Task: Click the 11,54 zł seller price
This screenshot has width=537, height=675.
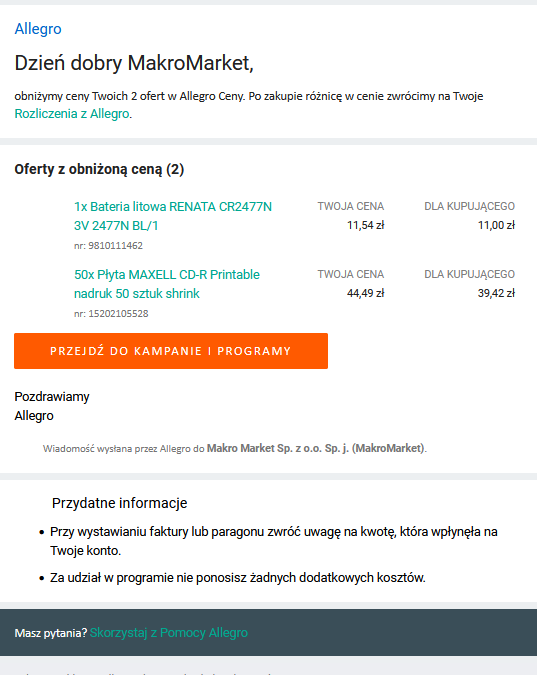Action: [x=366, y=225]
